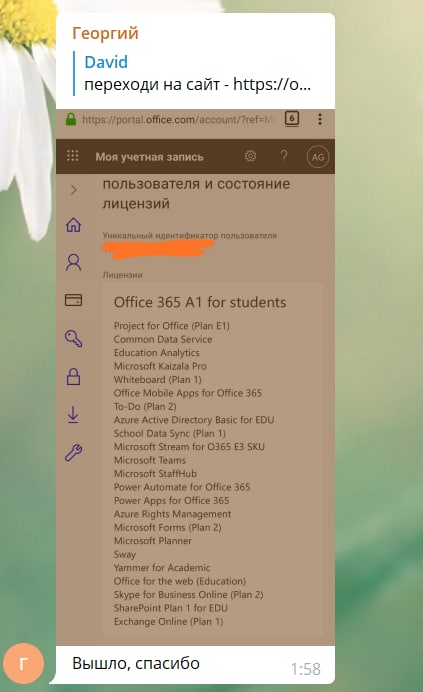Click the 1:58 message timestamp
The width and height of the screenshot is (423, 692).
pyautogui.click(x=306, y=669)
